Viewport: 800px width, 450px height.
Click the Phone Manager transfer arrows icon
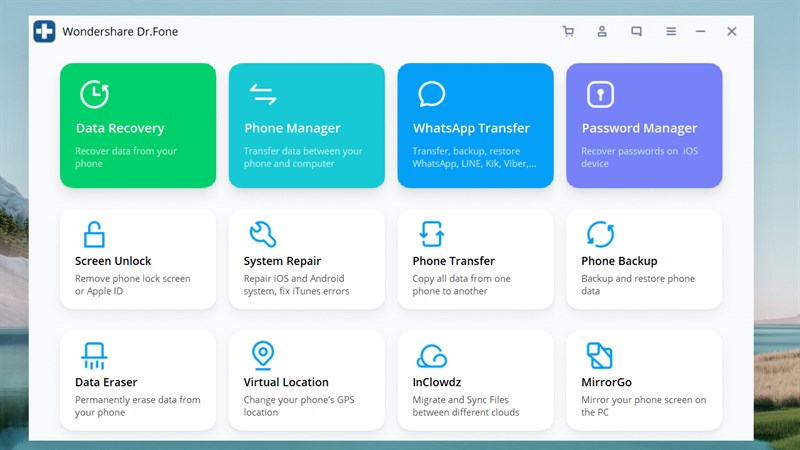(x=263, y=94)
